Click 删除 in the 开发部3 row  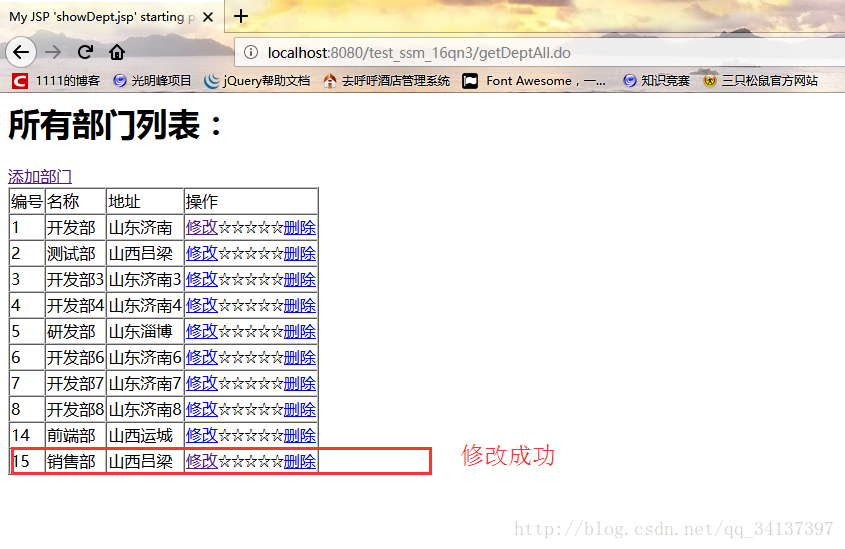tap(300, 279)
